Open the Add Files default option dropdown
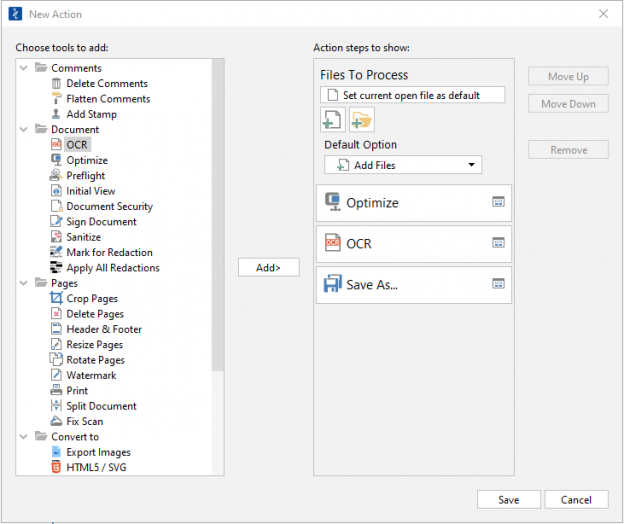 402,165
